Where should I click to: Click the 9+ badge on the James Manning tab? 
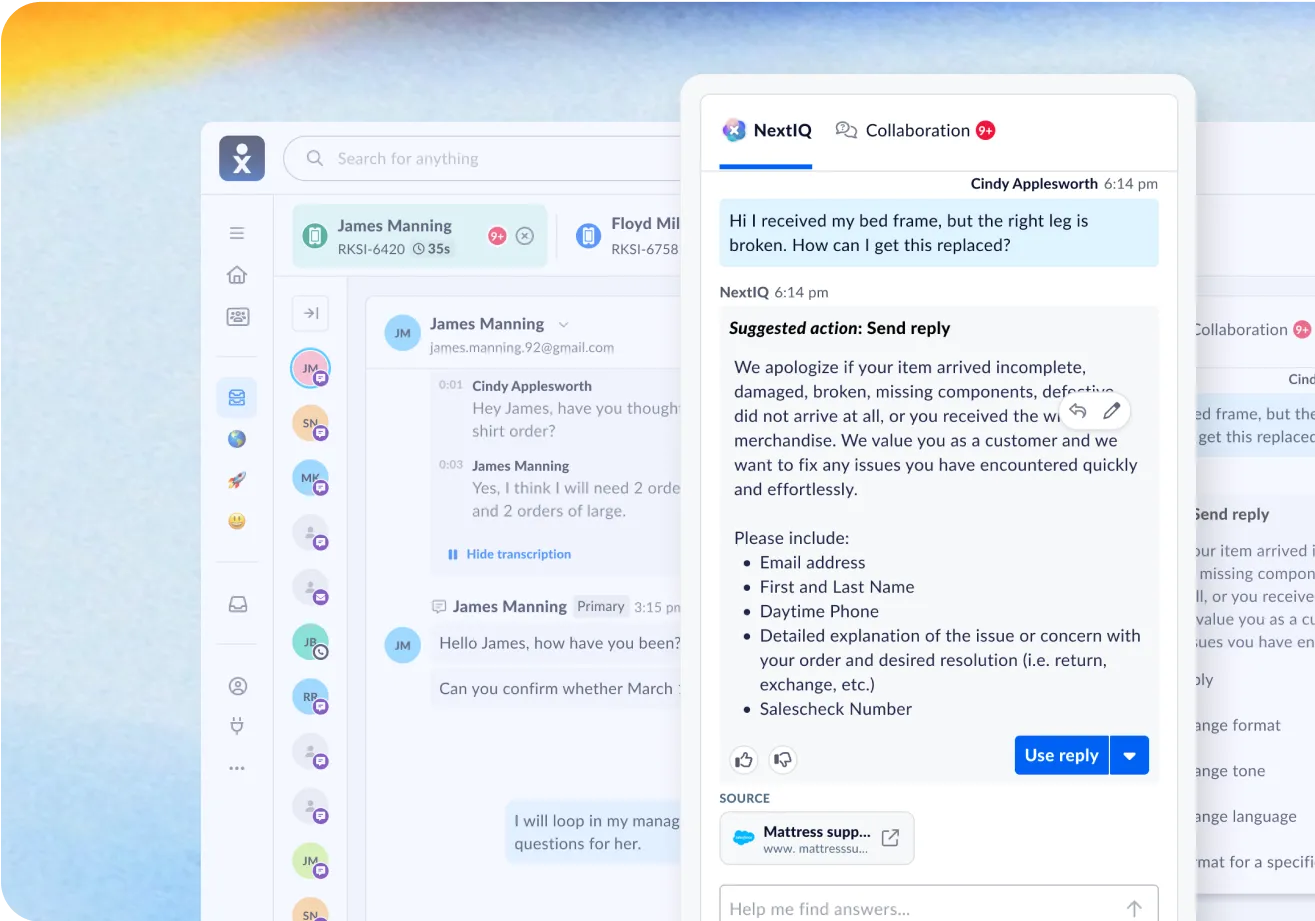(x=497, y=236)
